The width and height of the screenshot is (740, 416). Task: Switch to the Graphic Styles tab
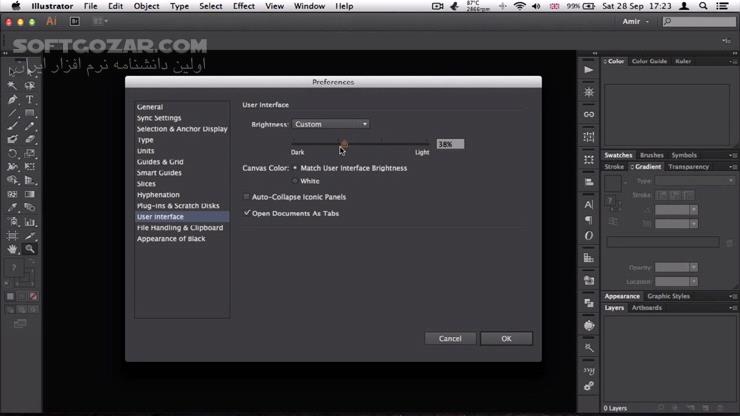[668, 297]
